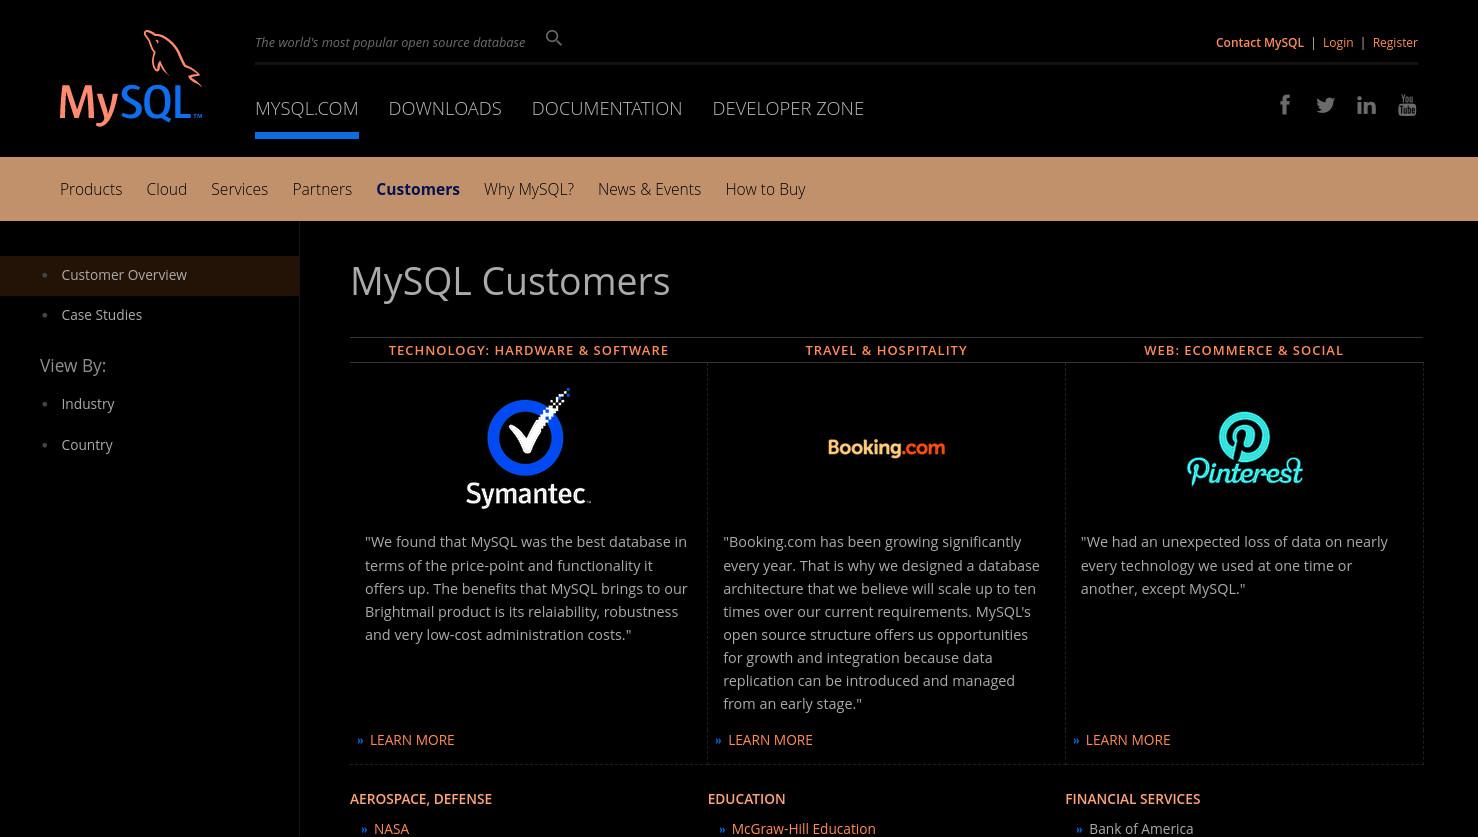The height and width of the screenshot is (837, 1478).
Task: Click the search magnifier icon
Action: [x=554, y=38]
